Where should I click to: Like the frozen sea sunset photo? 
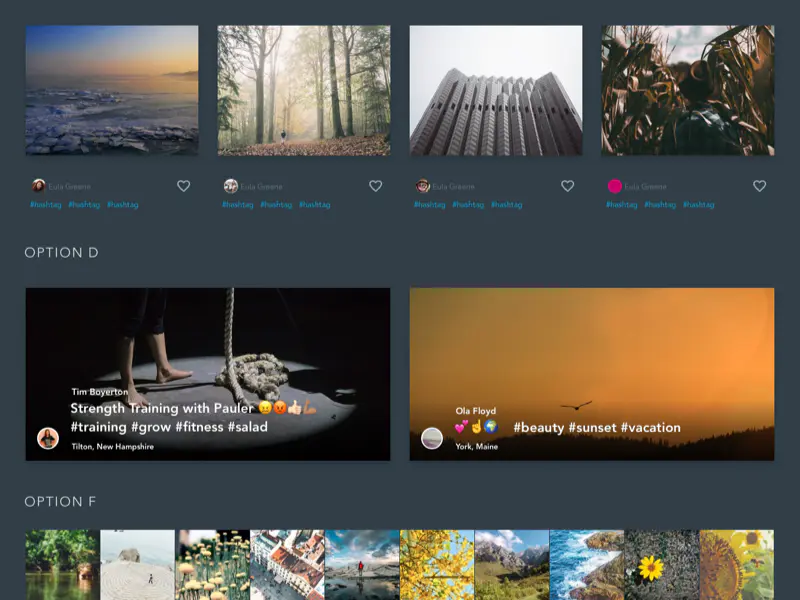[x=184, y=186]
